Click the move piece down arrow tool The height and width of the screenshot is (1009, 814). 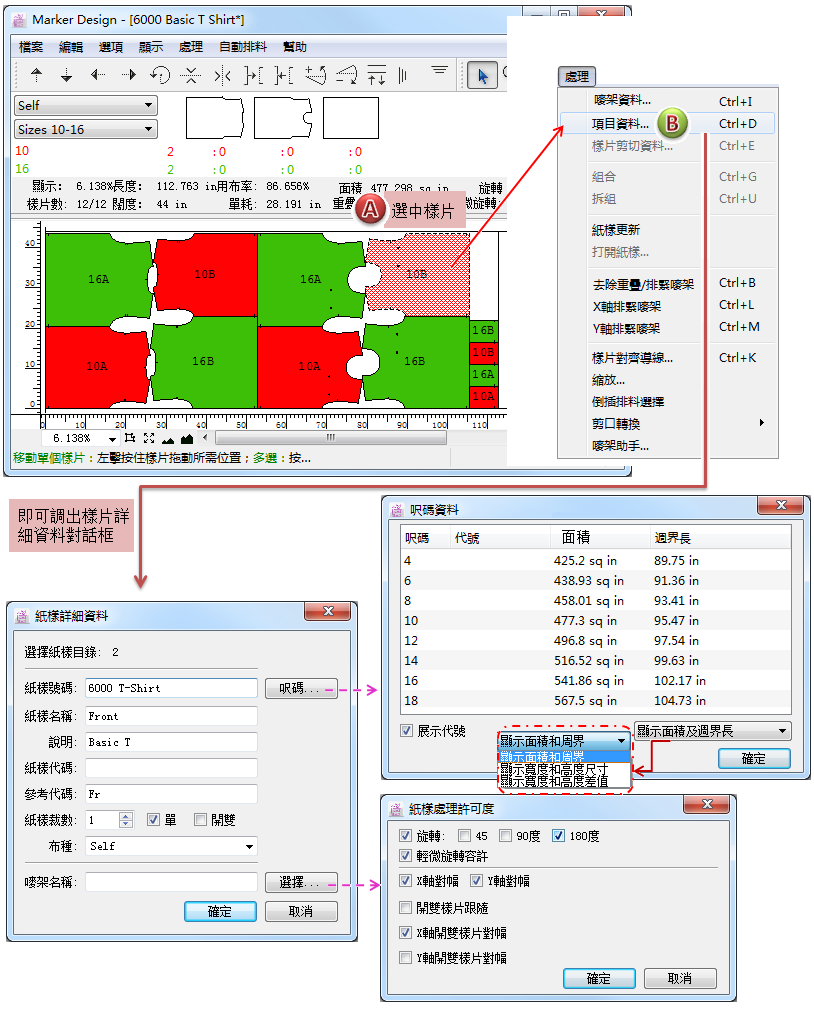pos(67,75)
